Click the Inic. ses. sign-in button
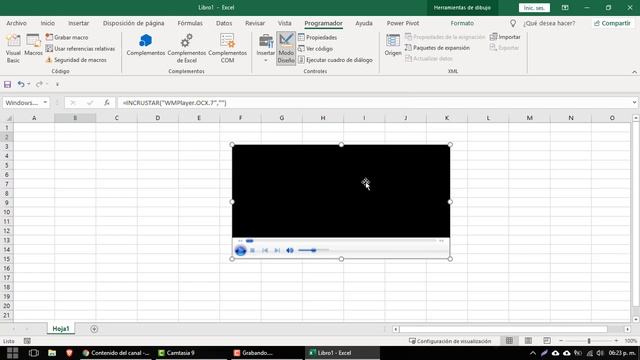Image resolution: width=640 pixels, height=360 pixels. click(534, 8)
